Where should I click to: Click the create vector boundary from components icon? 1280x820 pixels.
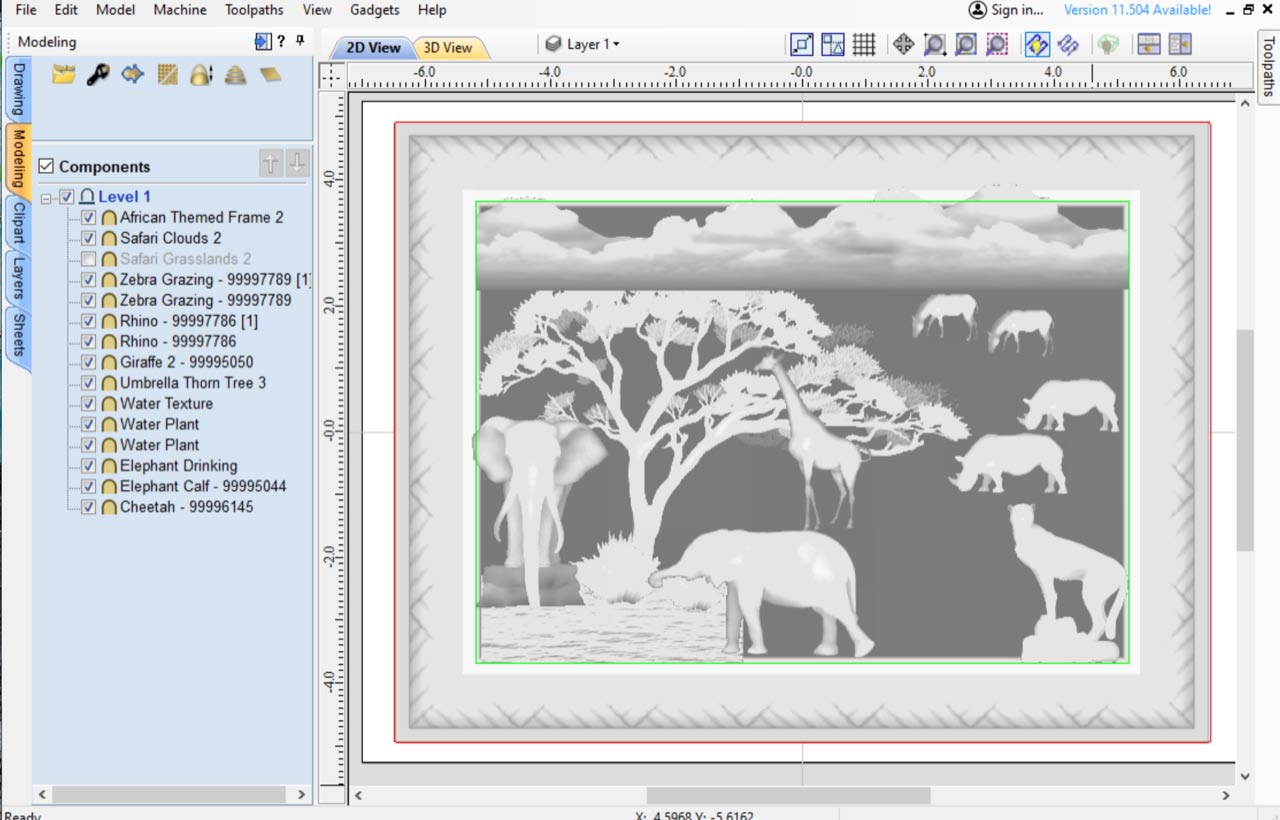pos(132,74)
